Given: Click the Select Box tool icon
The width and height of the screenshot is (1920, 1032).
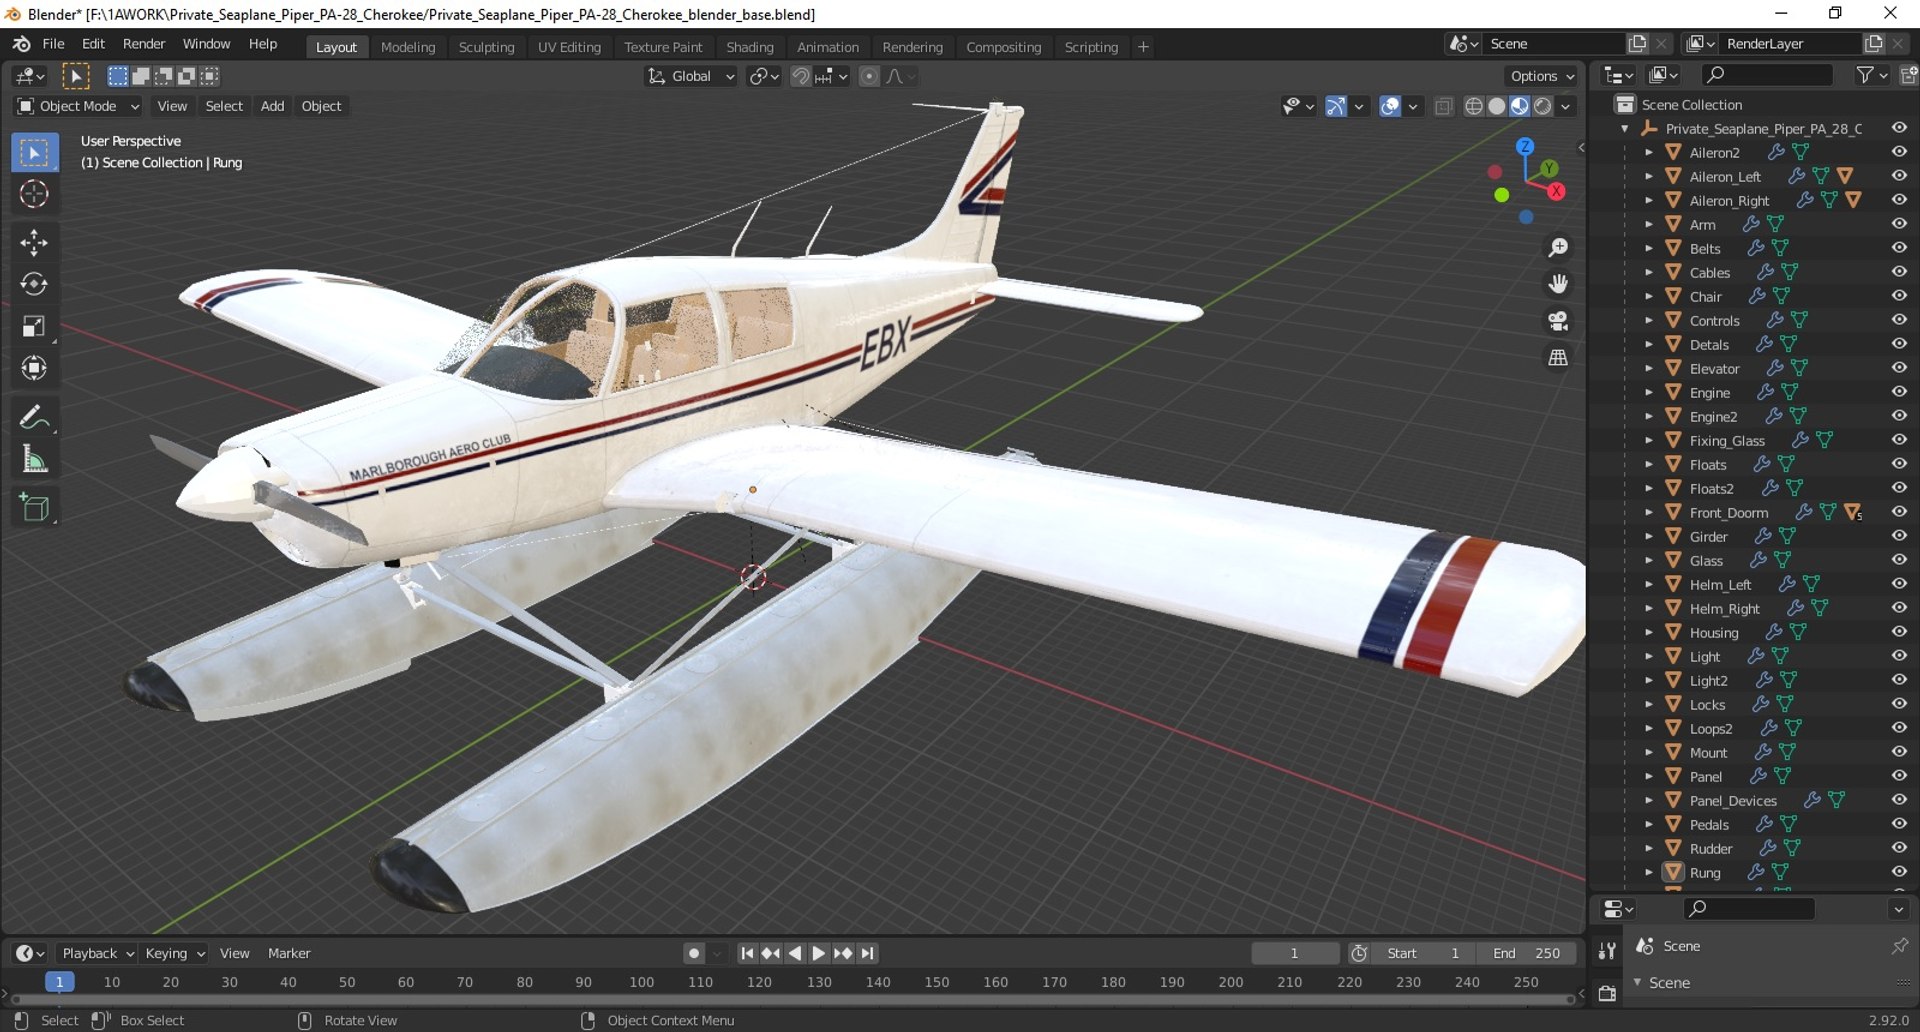Looking at the screenshot, I should coord(34,153).
